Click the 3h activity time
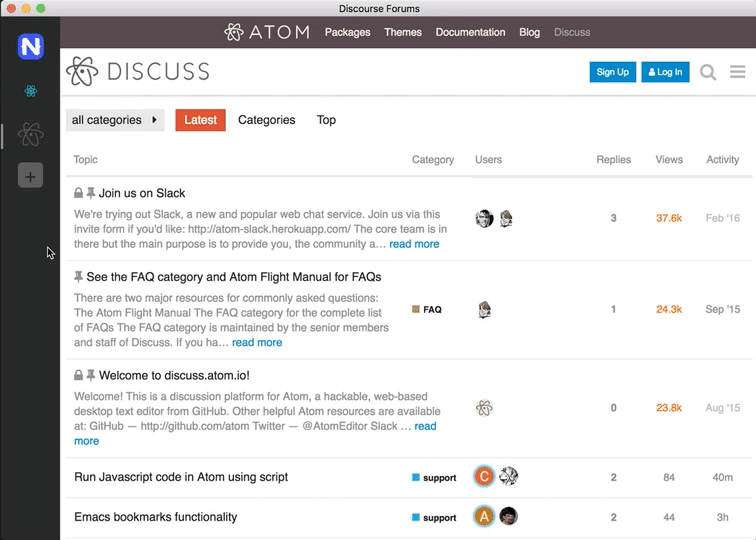This screenshot has height=540, width=756. point(722,517)
